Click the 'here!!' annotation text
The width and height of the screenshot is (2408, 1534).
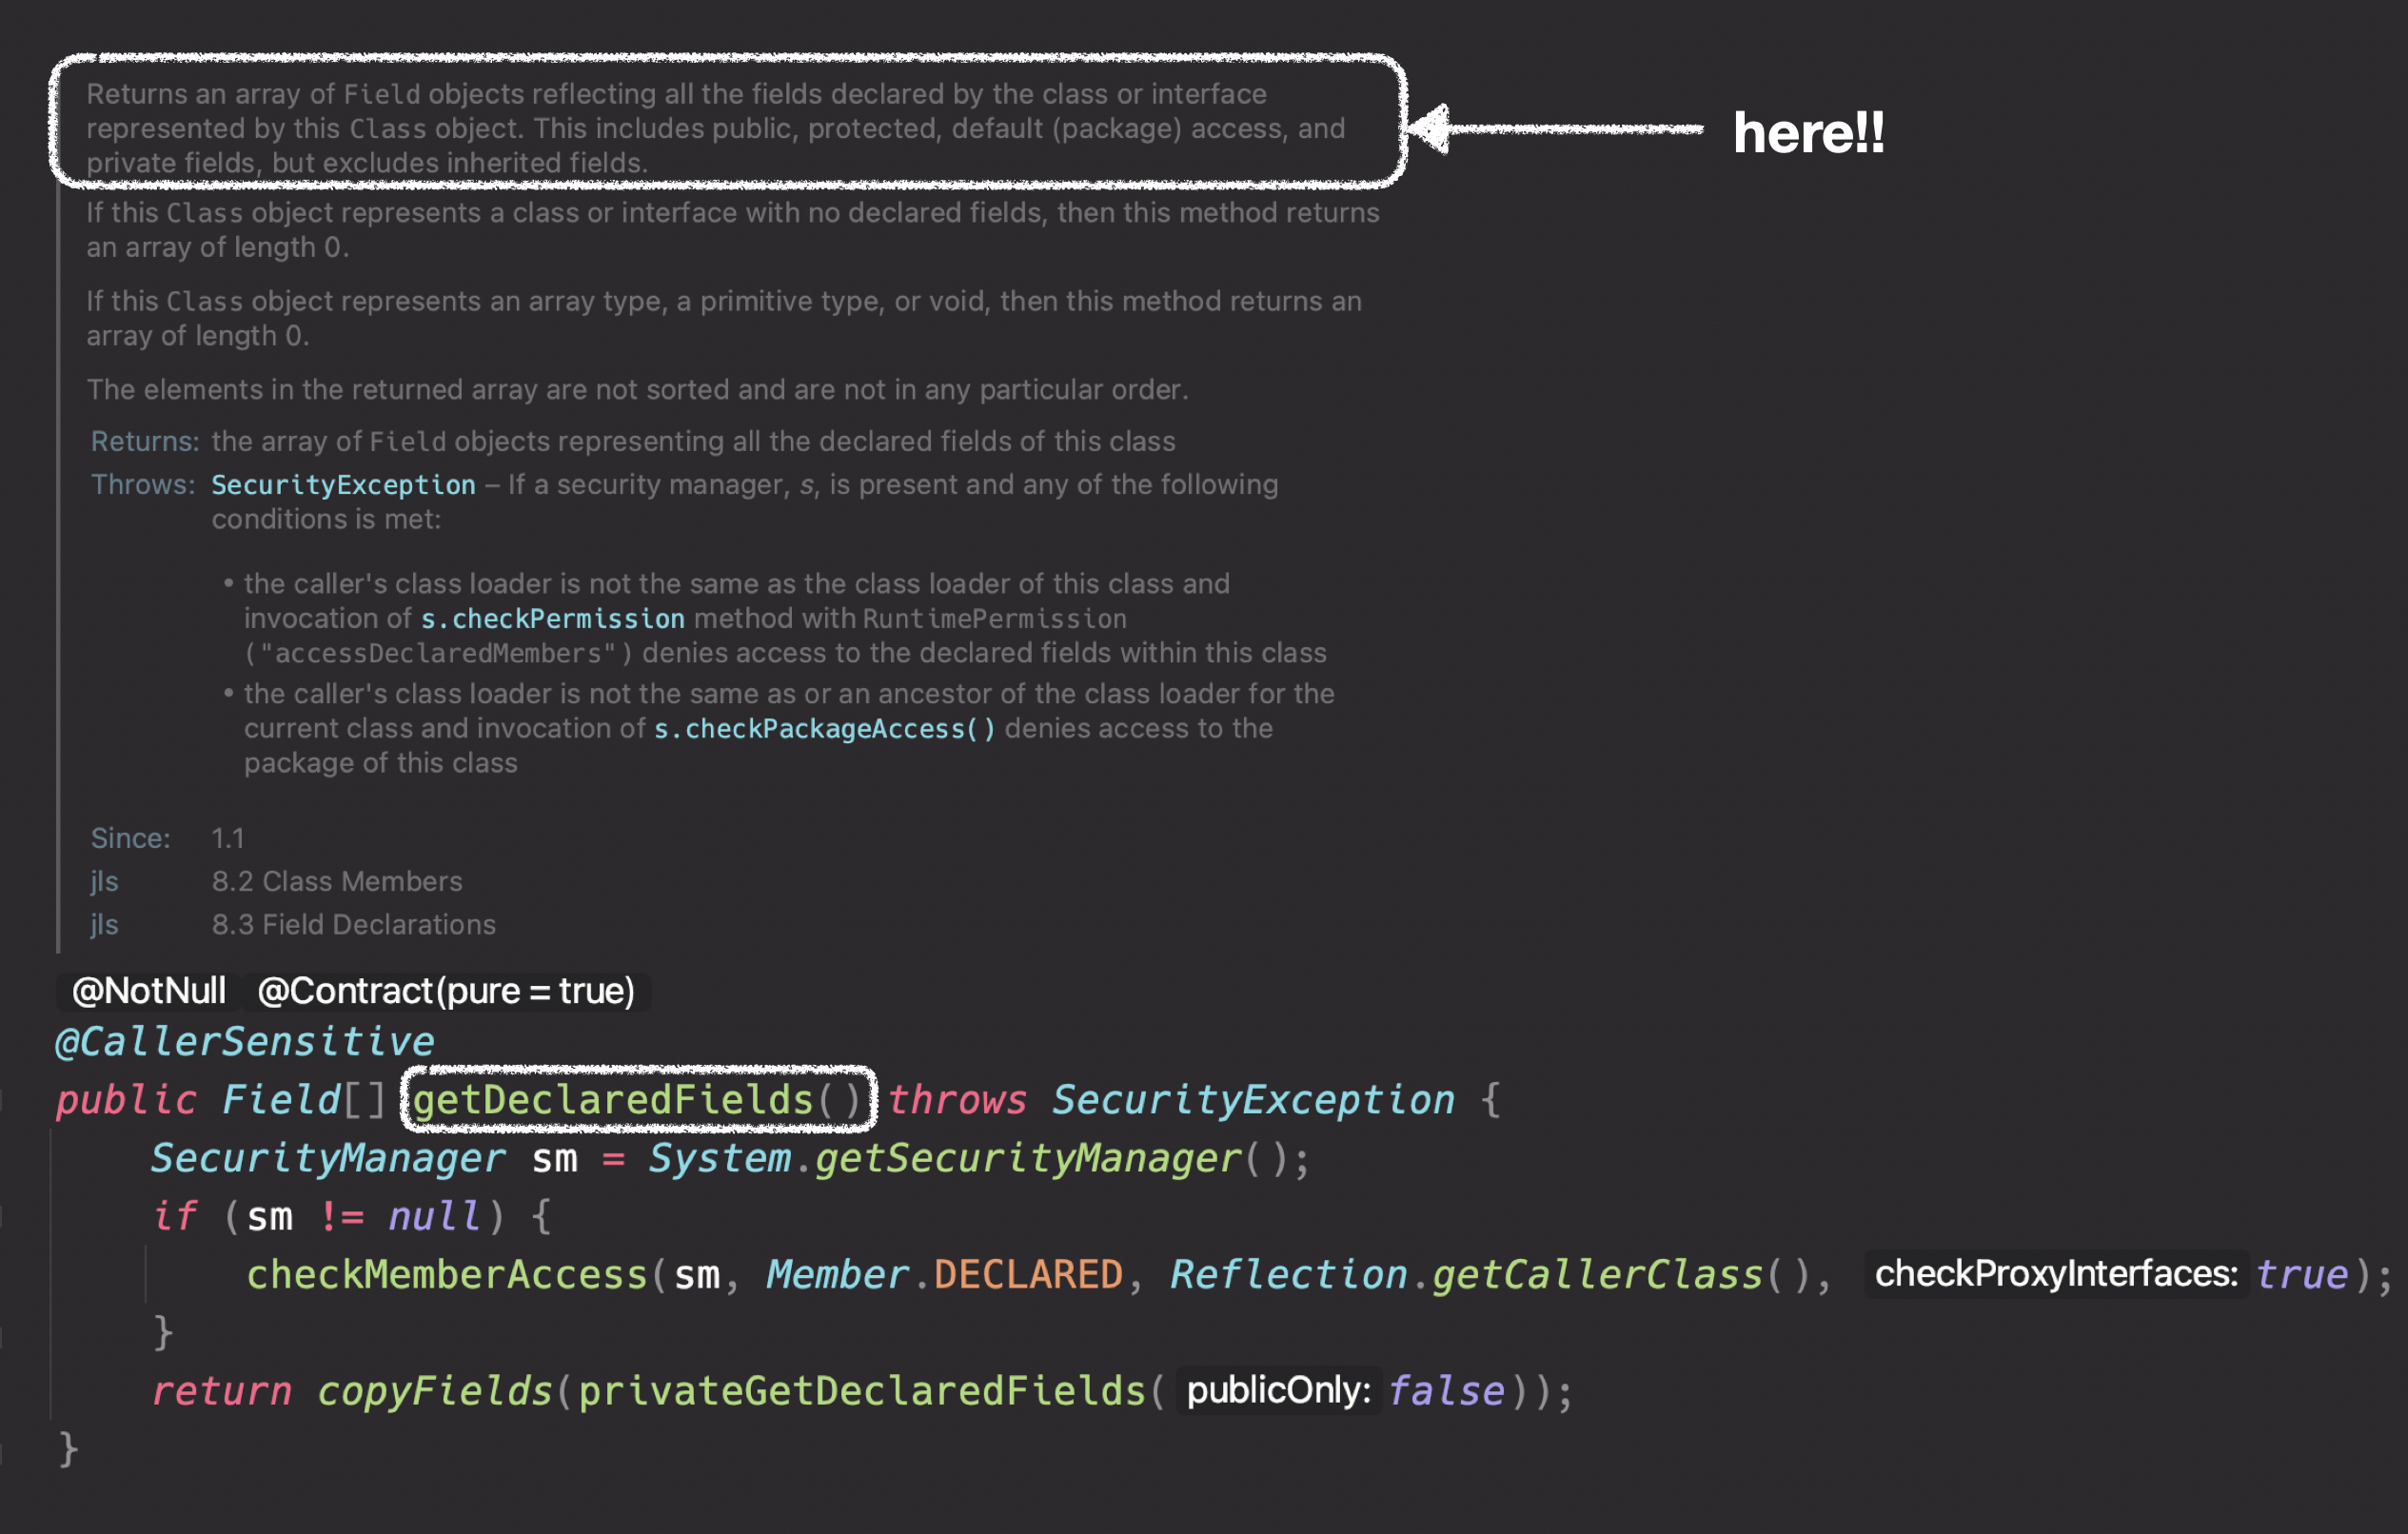click(x=1808, y=133)
